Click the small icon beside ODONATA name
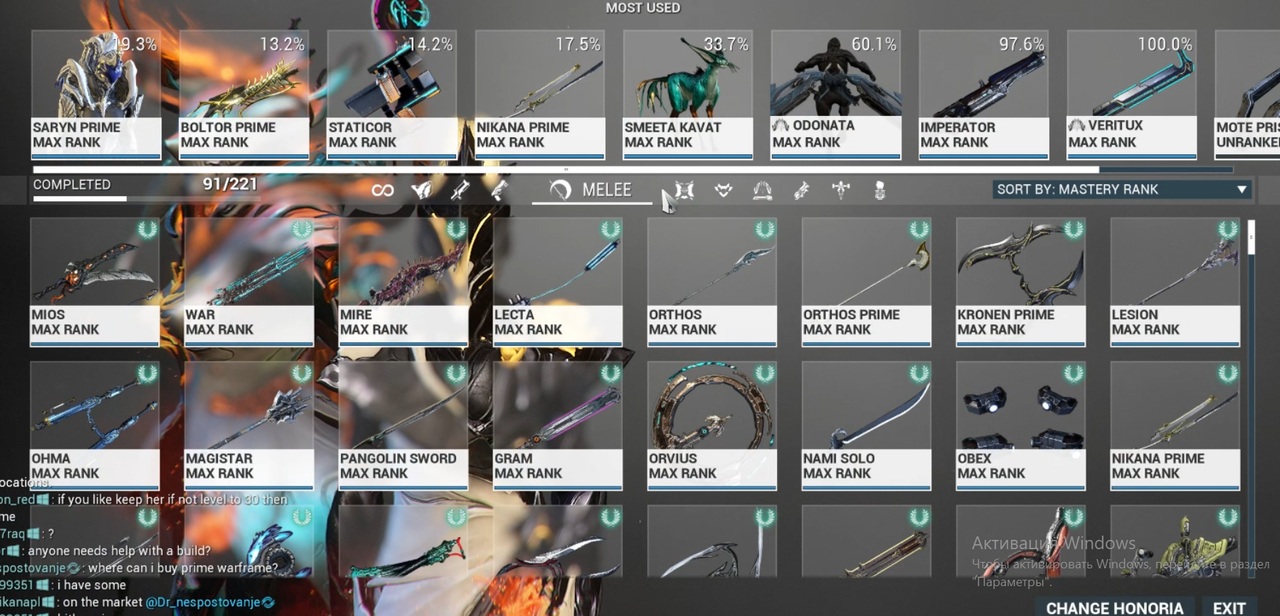The image size is (1280, 616). 780,126
